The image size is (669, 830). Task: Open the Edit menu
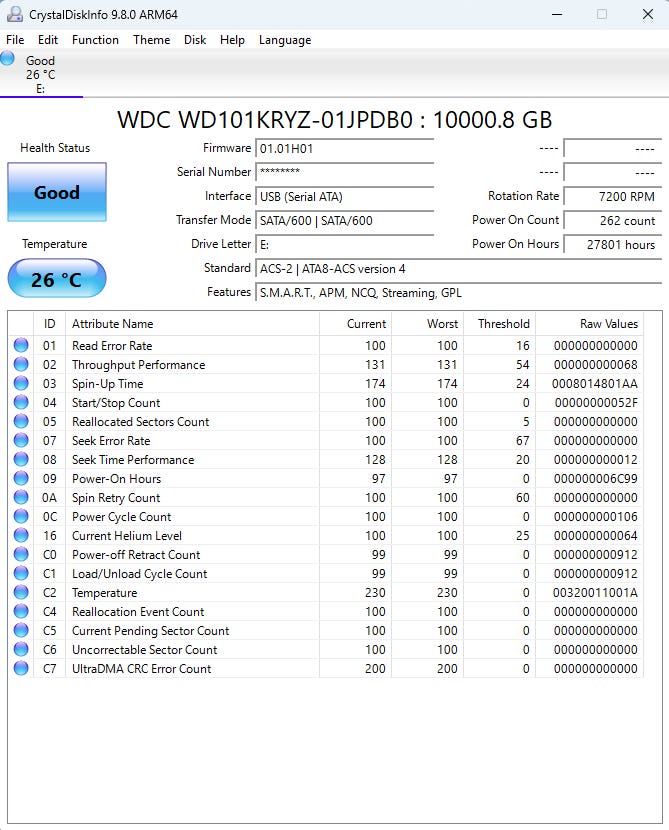48,40
